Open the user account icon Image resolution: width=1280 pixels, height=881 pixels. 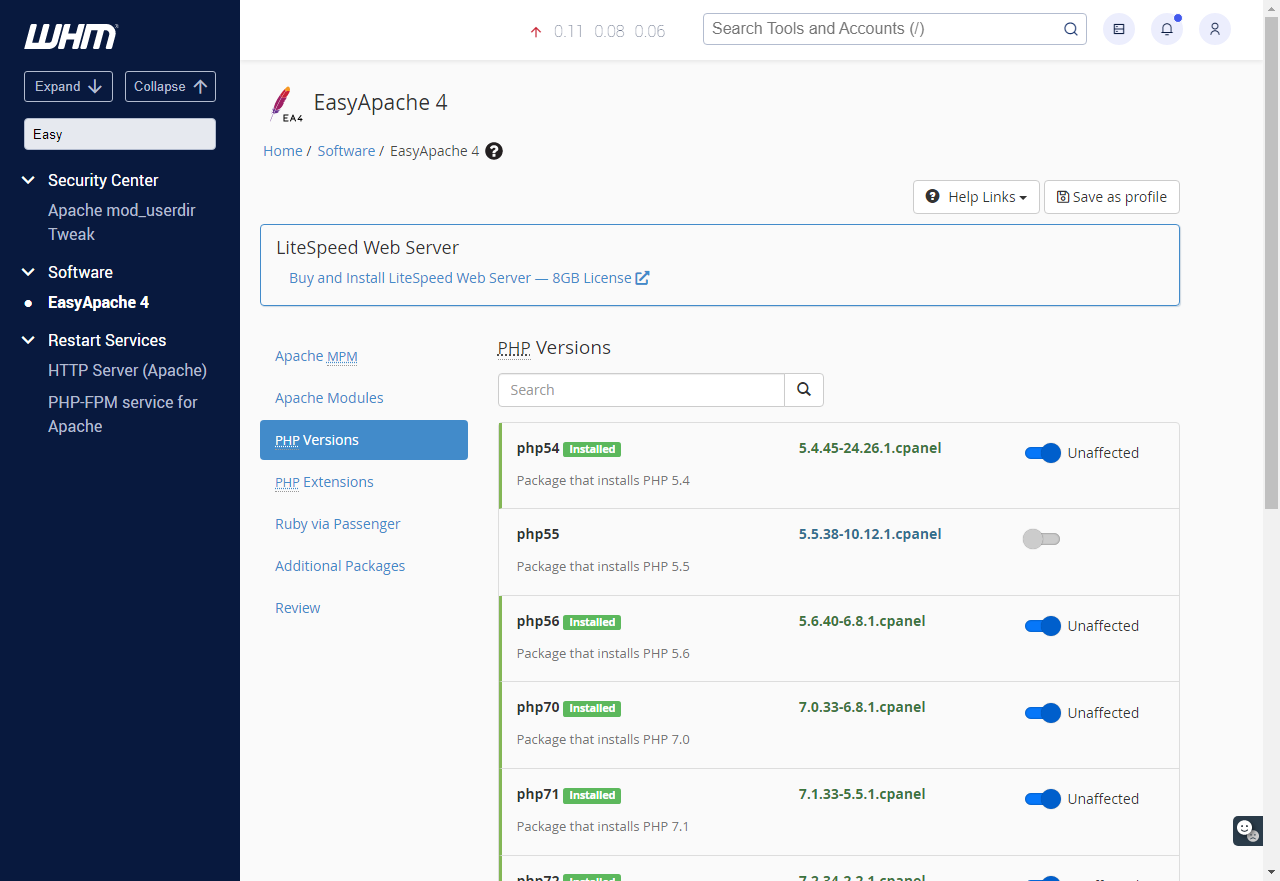[x=1215, y=29]
